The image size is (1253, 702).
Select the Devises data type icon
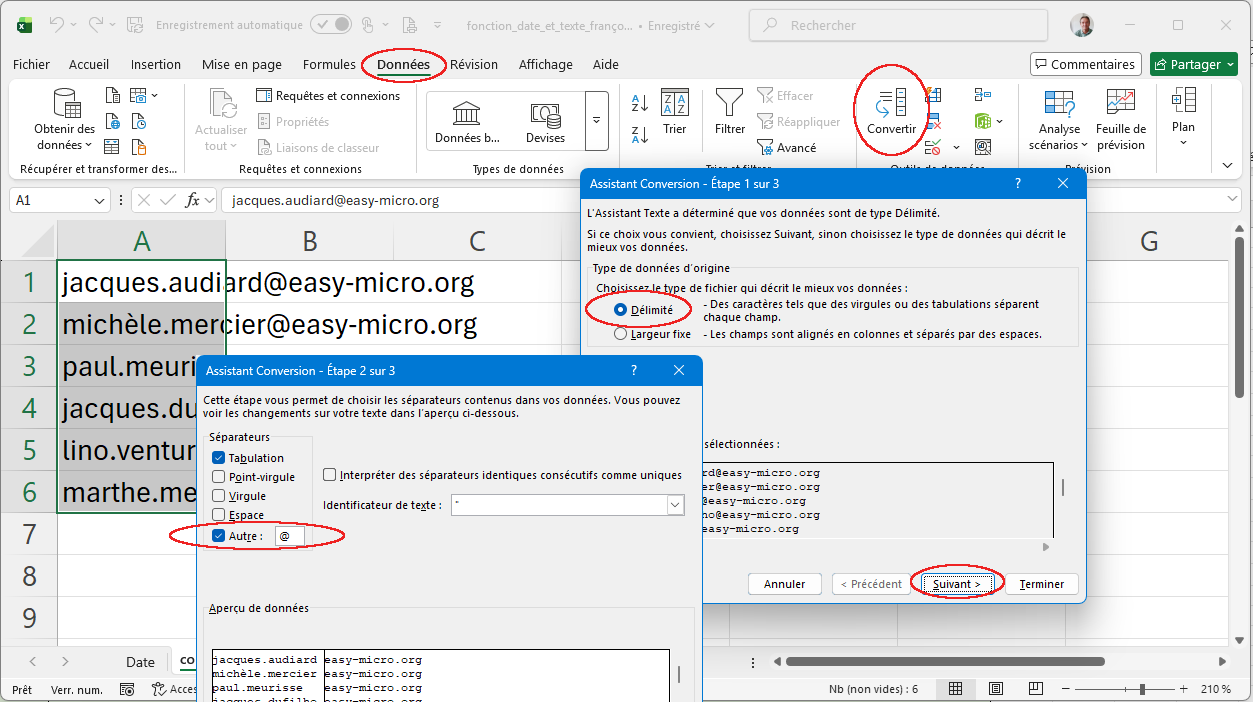[545, 114]
